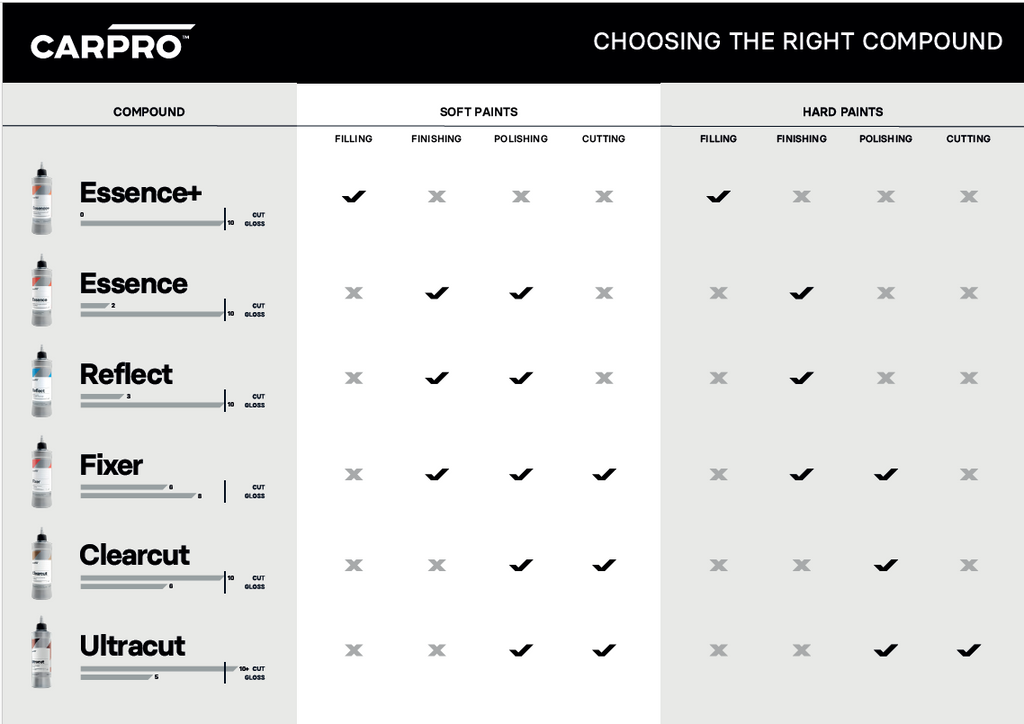The height and width of the screenshot is (724, 1024).
Task: Click Reflect hard paints finishing checkmark
Action: [x=801, y=377]
